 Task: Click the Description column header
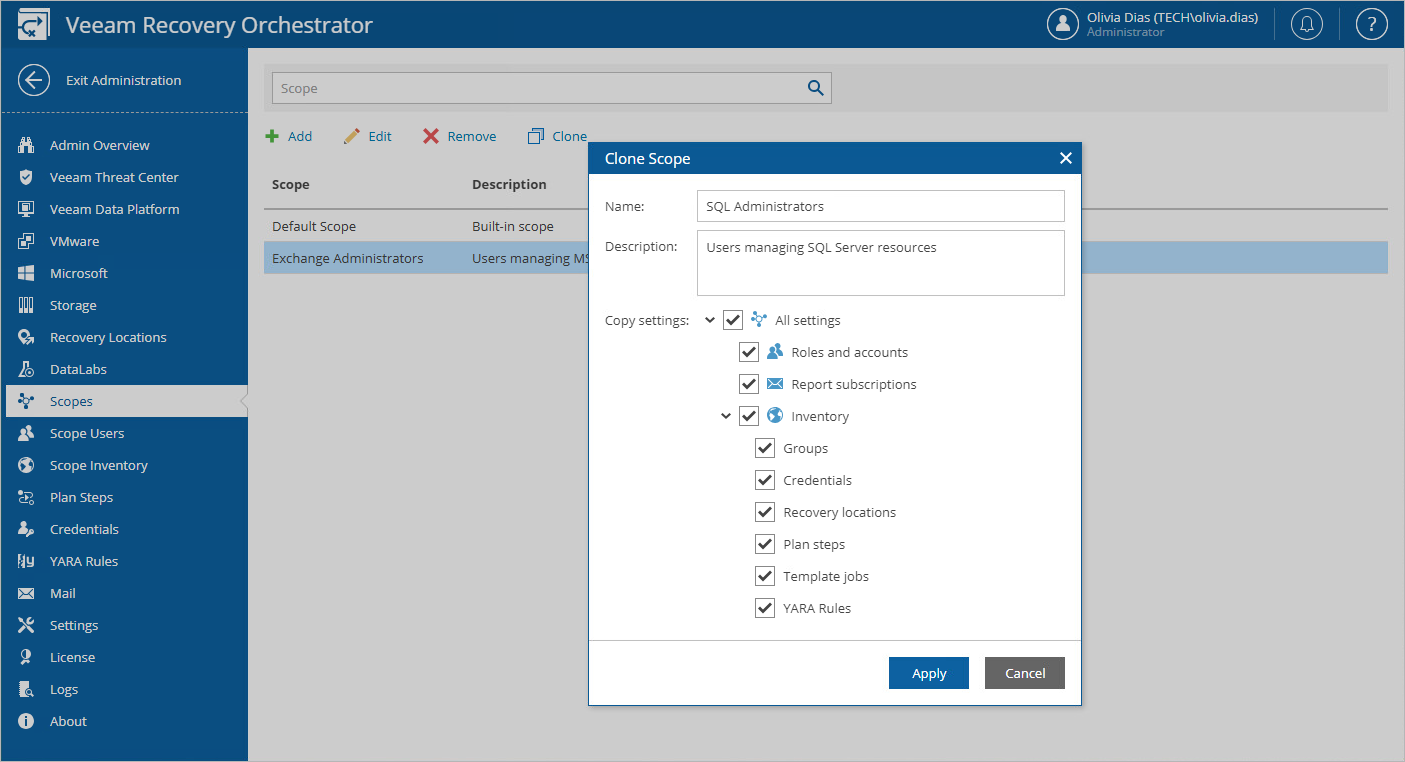(509, 184)
